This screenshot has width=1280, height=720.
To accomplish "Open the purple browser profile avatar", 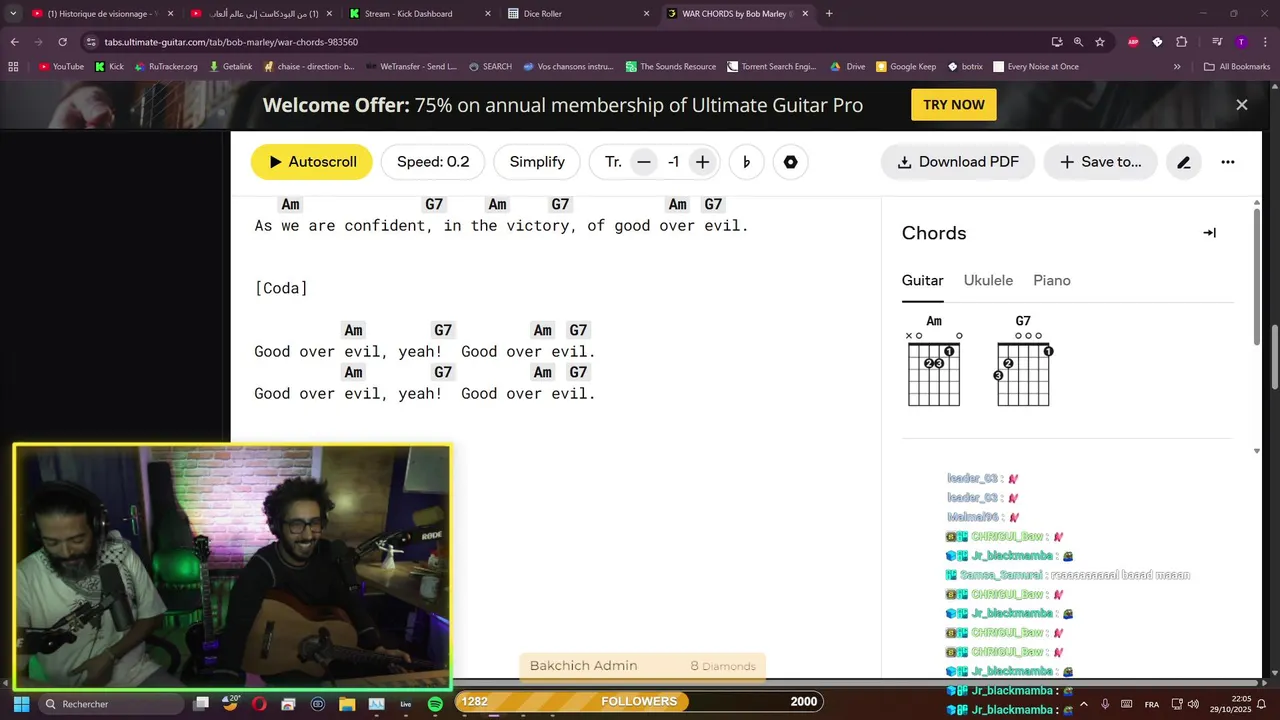I will pos(1241,42).
